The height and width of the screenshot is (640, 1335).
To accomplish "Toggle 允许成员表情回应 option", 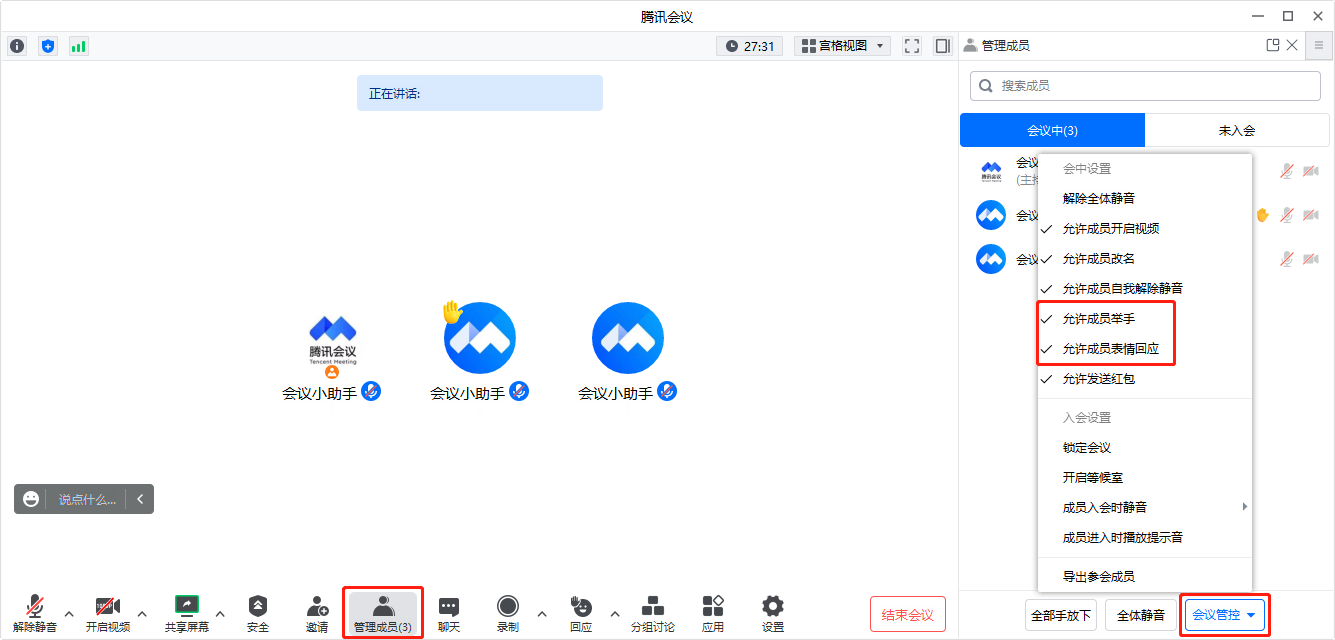I will click(x=1145, y=349).
